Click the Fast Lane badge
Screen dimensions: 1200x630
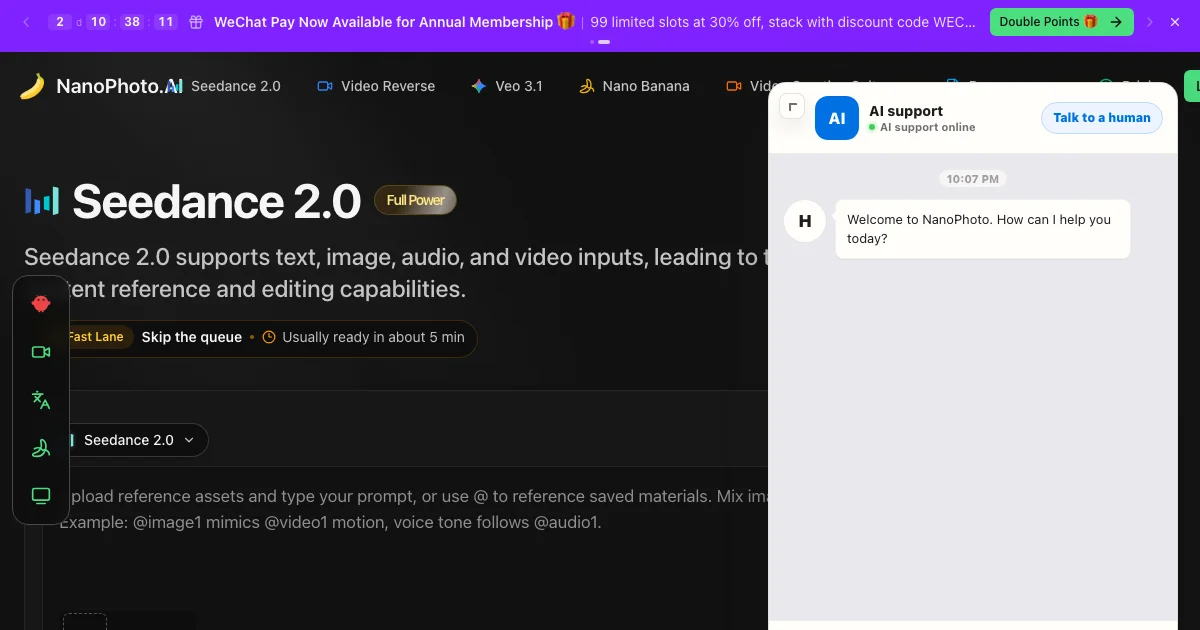click(x=95, y=337)
